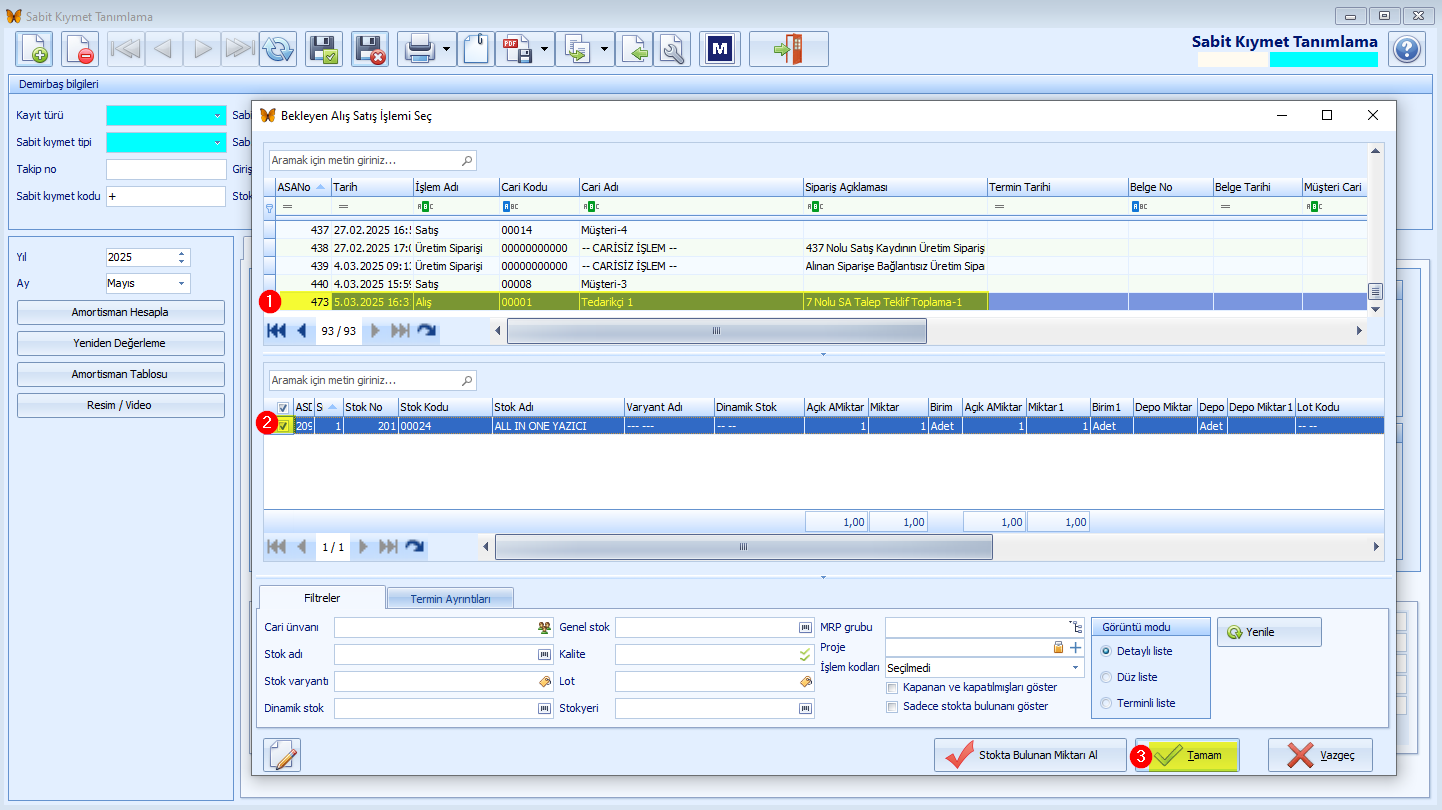This screenshot has width=1442, height=810.
Task: Click the plus icon in Proje field
Action: click(1076, 648)
